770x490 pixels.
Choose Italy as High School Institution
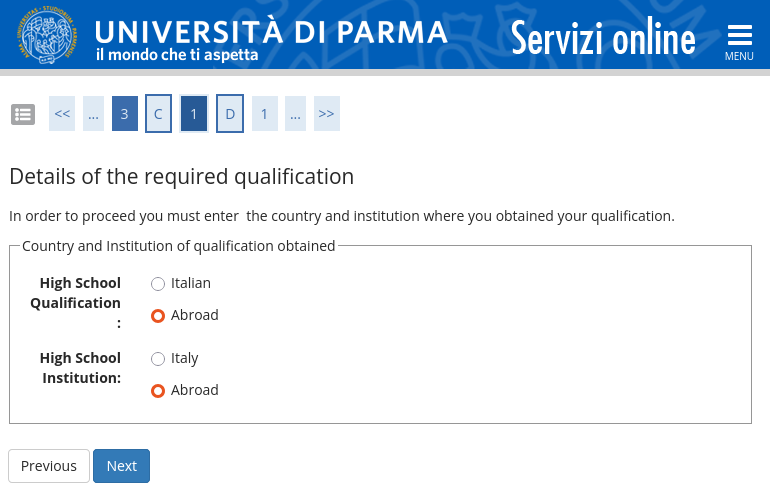point(158,359)
